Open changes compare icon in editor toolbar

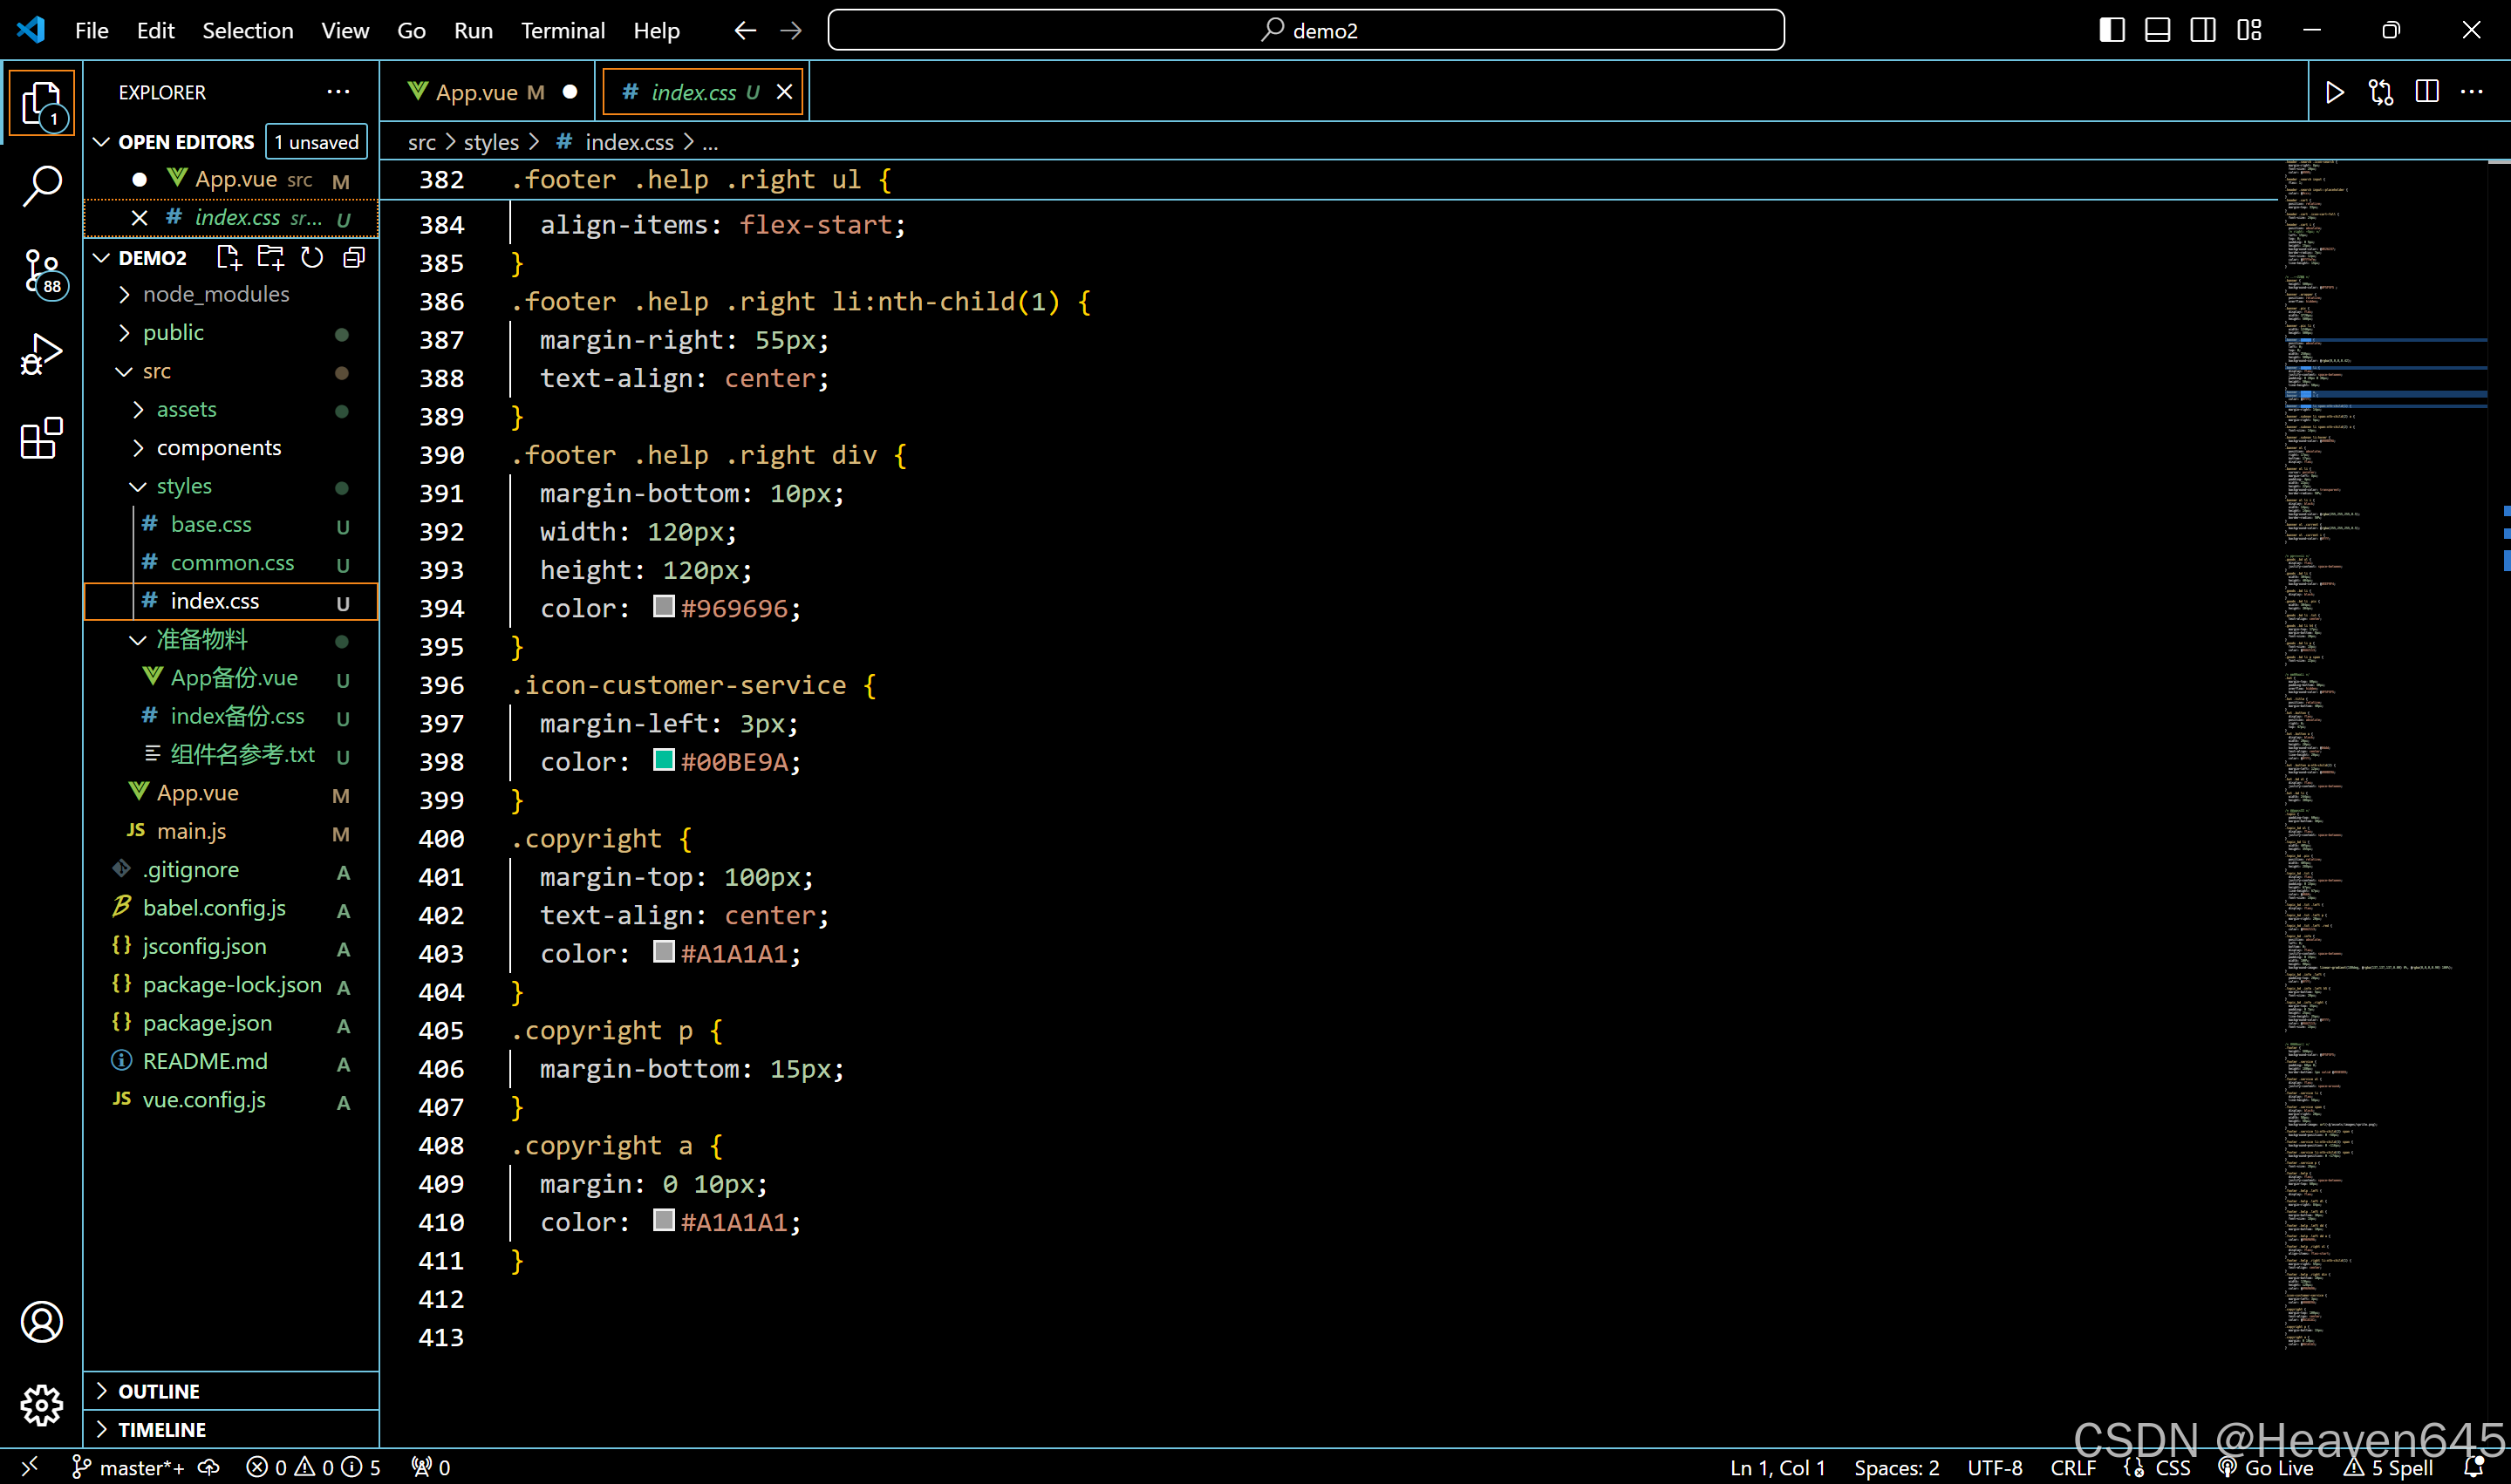click(2381, 92)
